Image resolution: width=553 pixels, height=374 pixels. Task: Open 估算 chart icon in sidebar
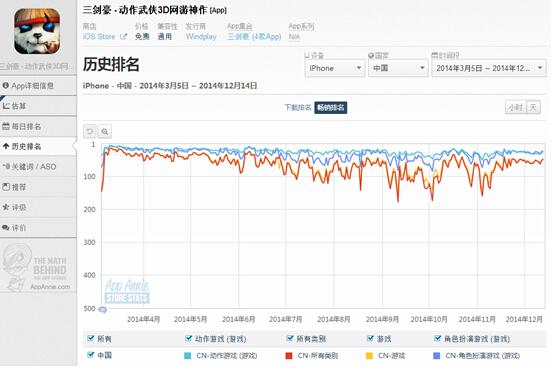[x=6, y=105]
